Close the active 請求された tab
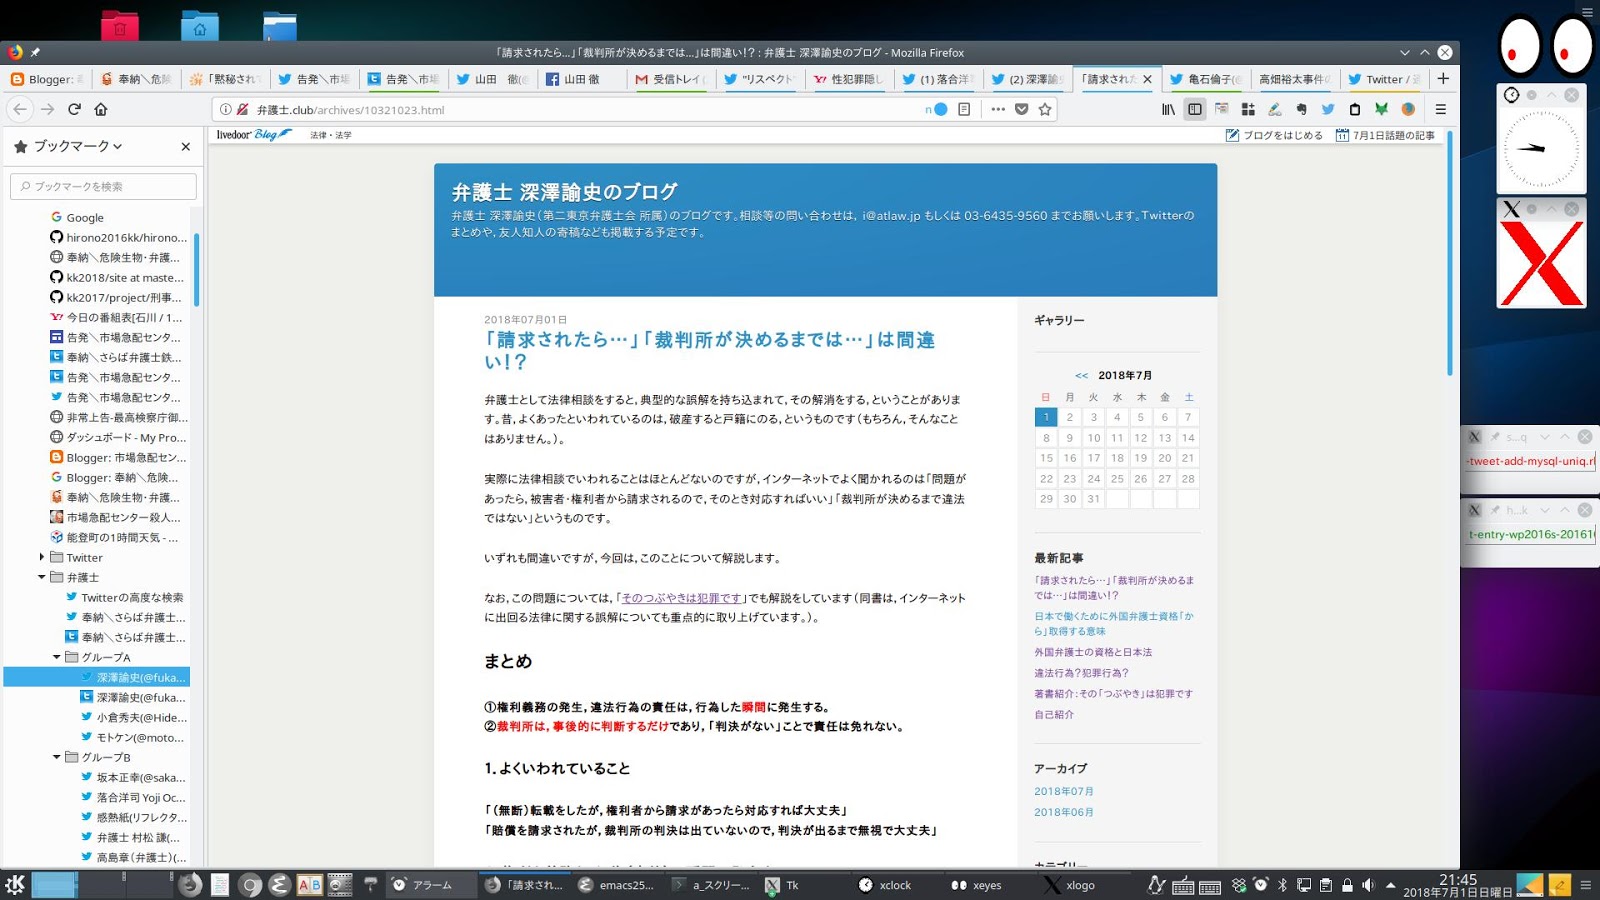Viewport: 1600px width, 900px height. pos(1147,79)
